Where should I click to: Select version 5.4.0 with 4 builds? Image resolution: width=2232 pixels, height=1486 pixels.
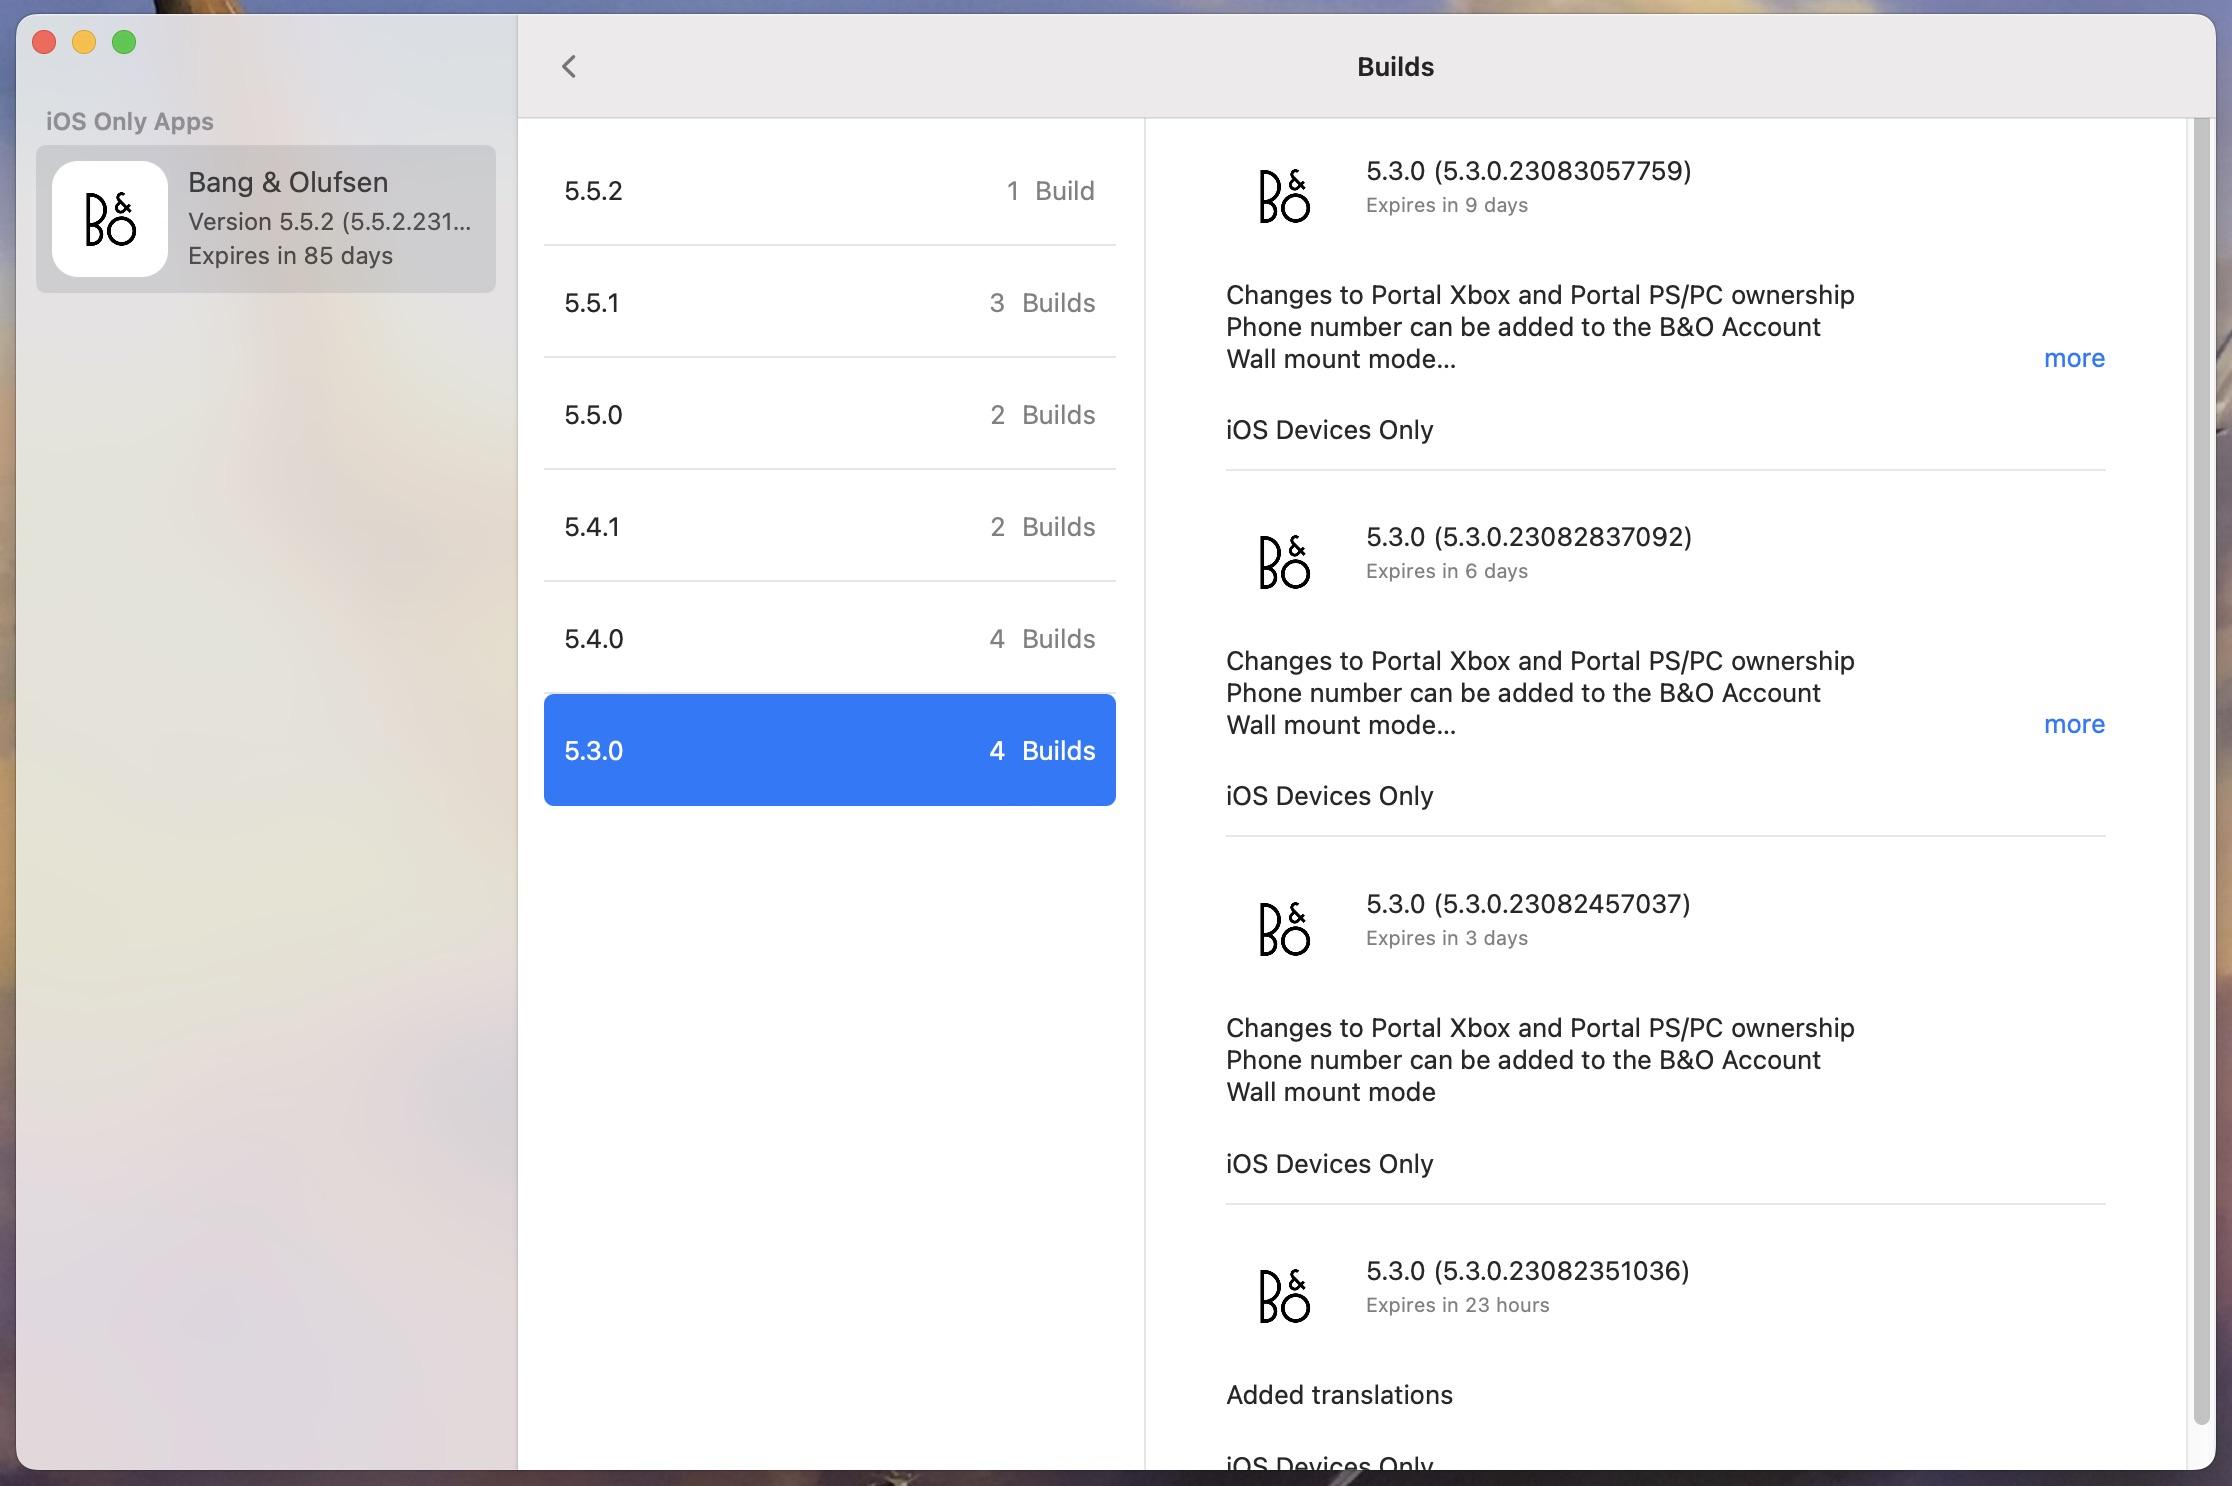pos(830,638)
